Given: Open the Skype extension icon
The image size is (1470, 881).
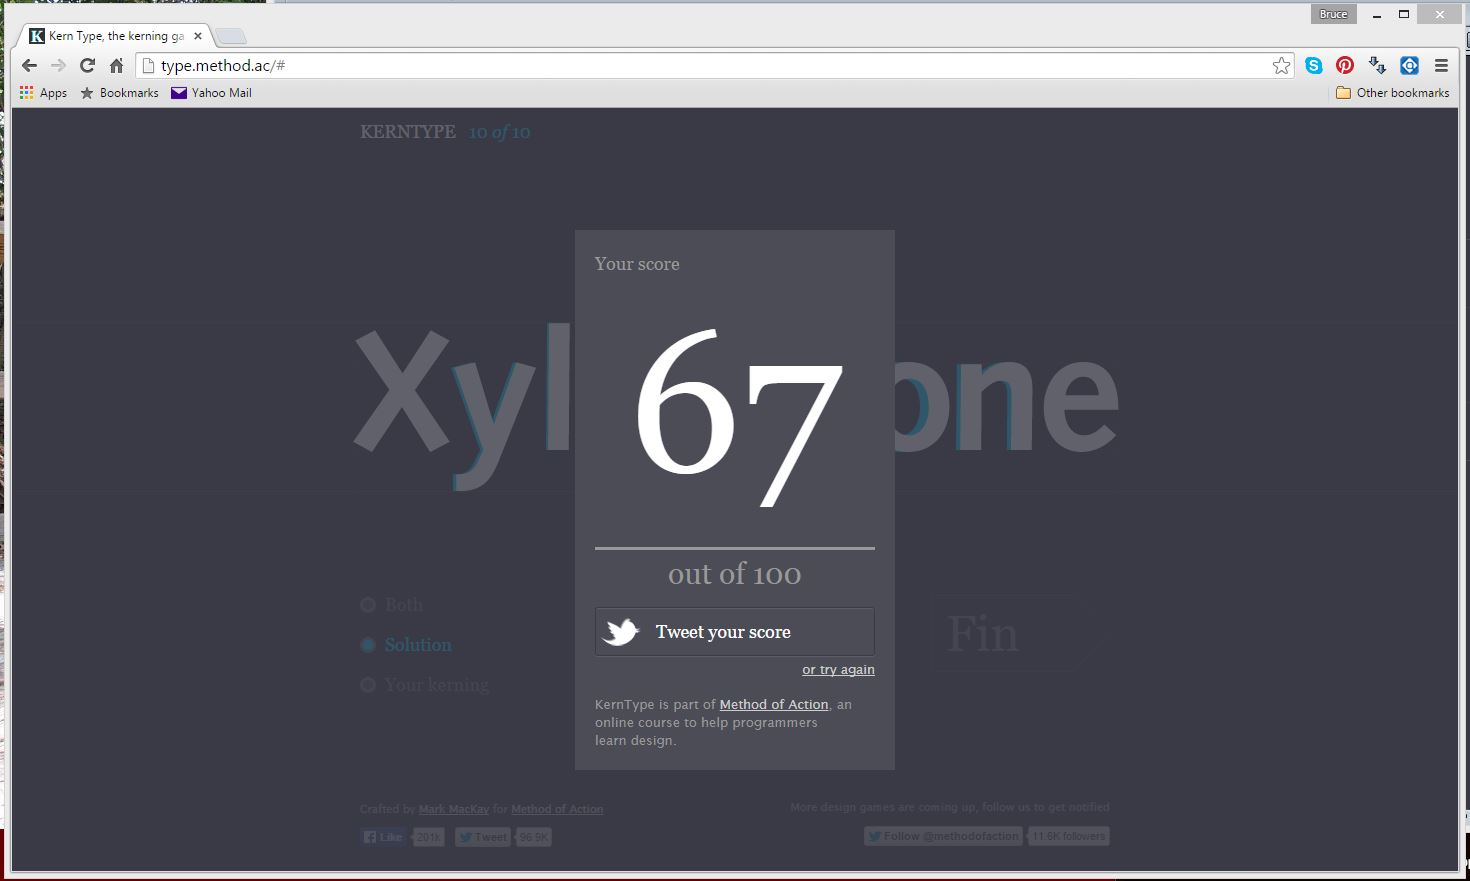Looking at the screenshot, I should 1314,66.
